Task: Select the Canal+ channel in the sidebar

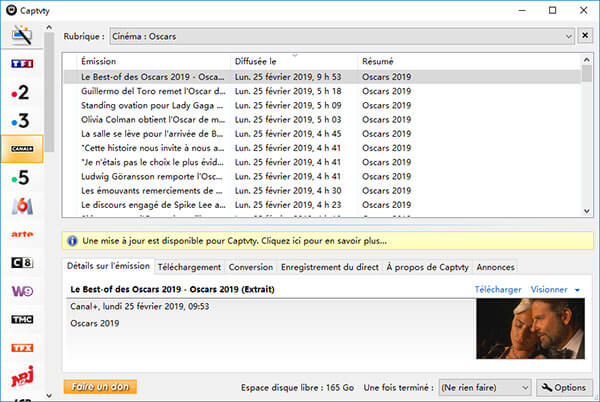Action: pyautogui.click(x=21, y=150)
